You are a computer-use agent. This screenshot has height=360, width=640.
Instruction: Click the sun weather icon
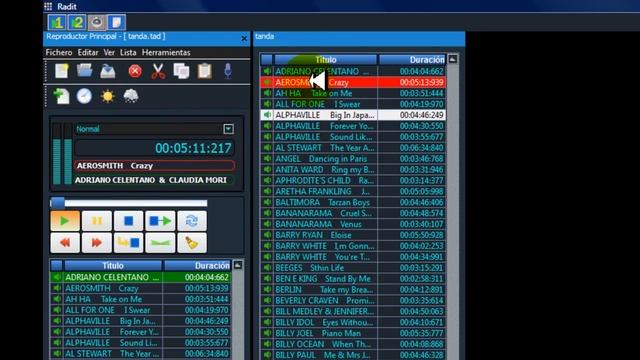click(108, 96)
